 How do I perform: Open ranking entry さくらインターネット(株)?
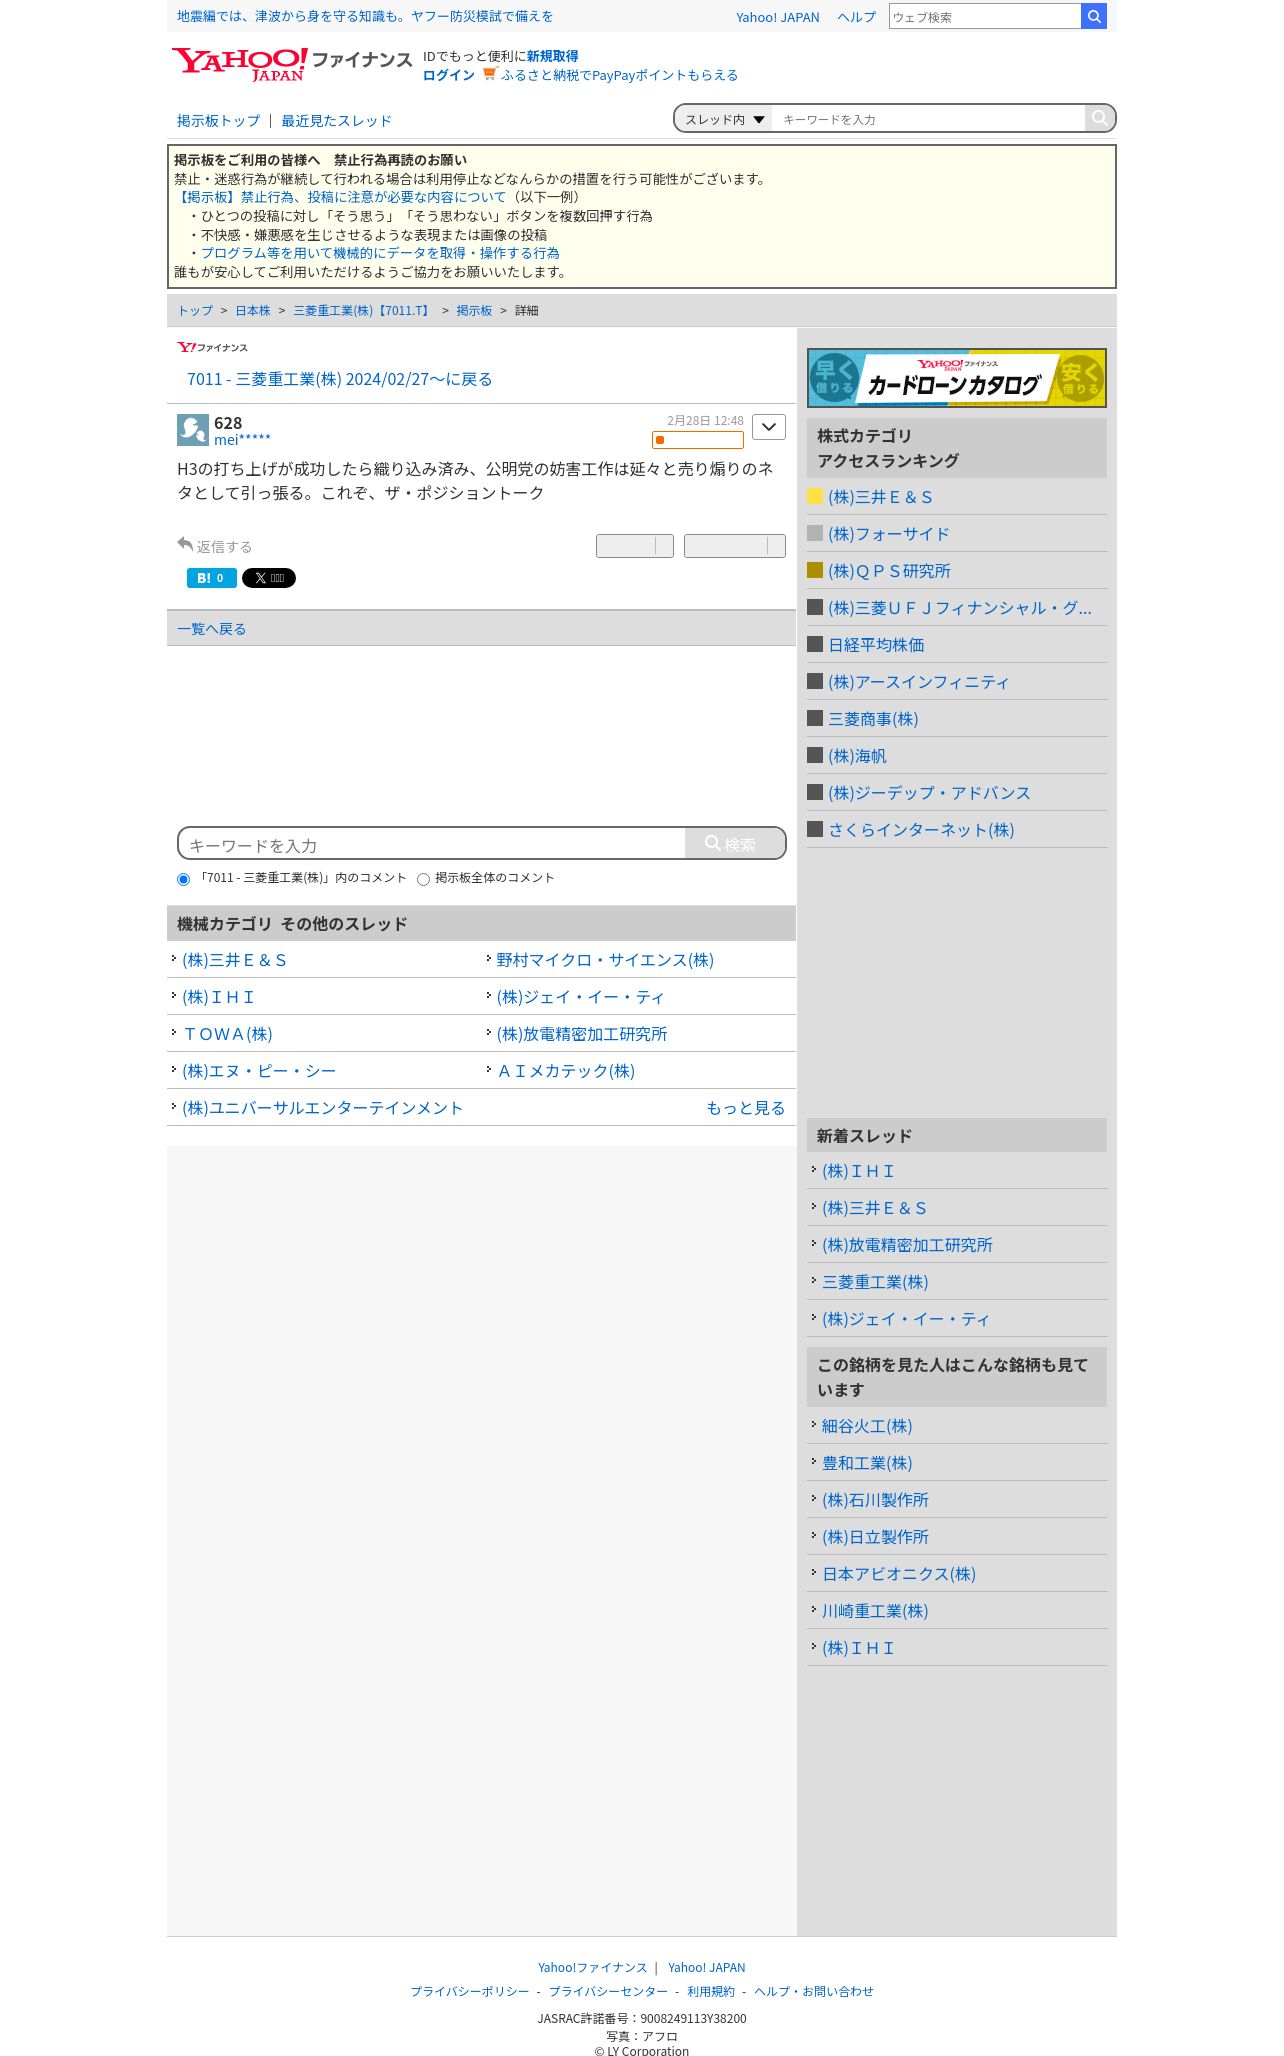pyautogui.click(x=921, y=830)
